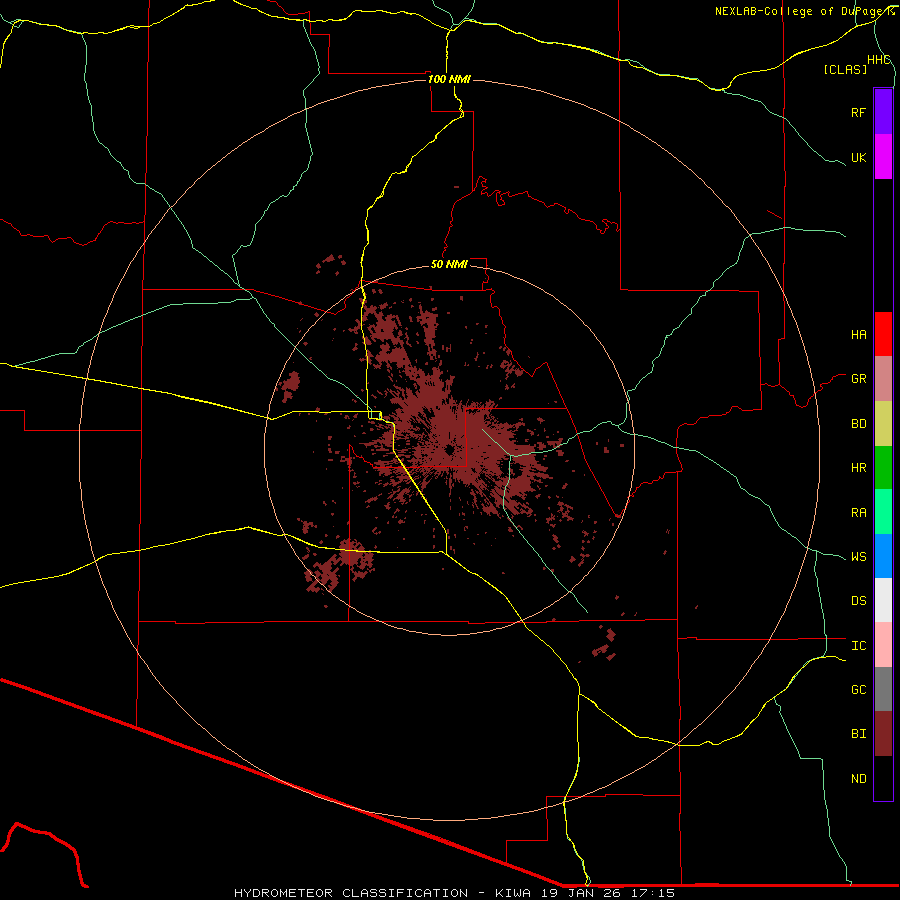
Task: Click the BD legend label
Action: pos(858,424)
